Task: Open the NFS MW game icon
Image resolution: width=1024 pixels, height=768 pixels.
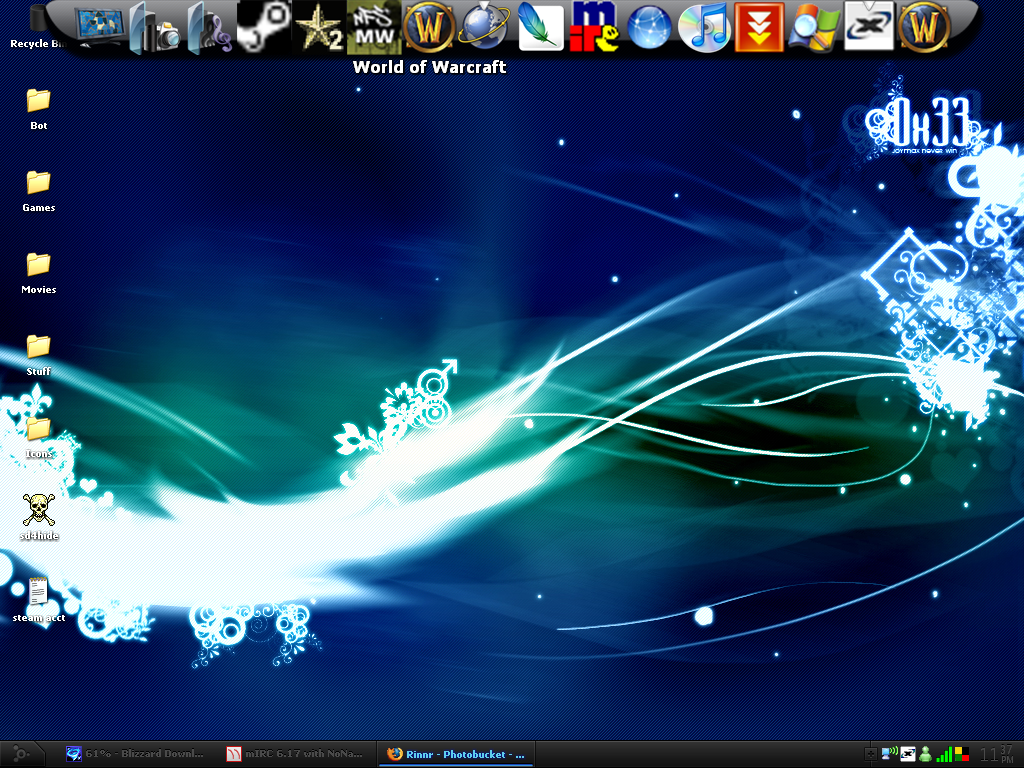Action: (x=374, y=27)
